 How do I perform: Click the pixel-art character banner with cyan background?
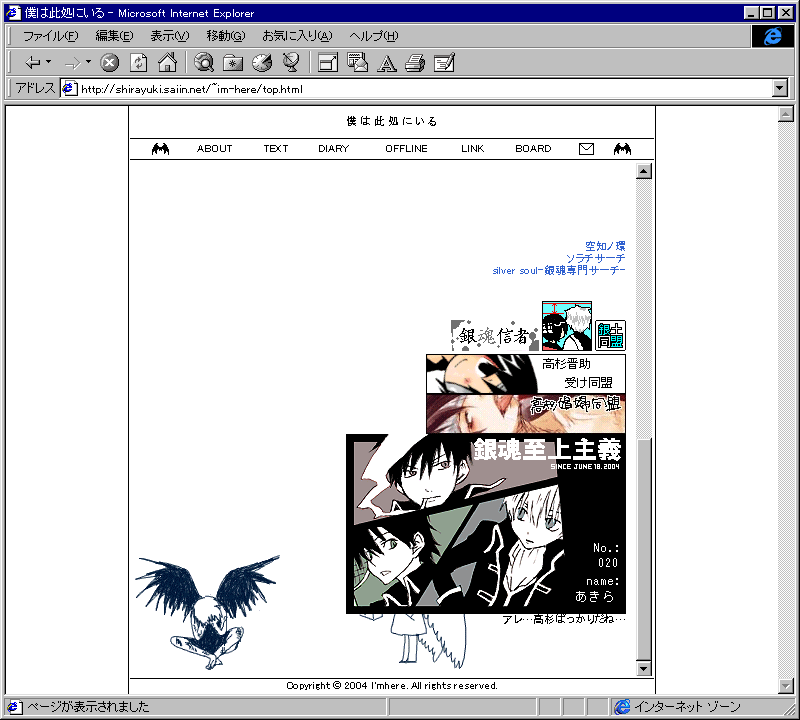(567, 326)
